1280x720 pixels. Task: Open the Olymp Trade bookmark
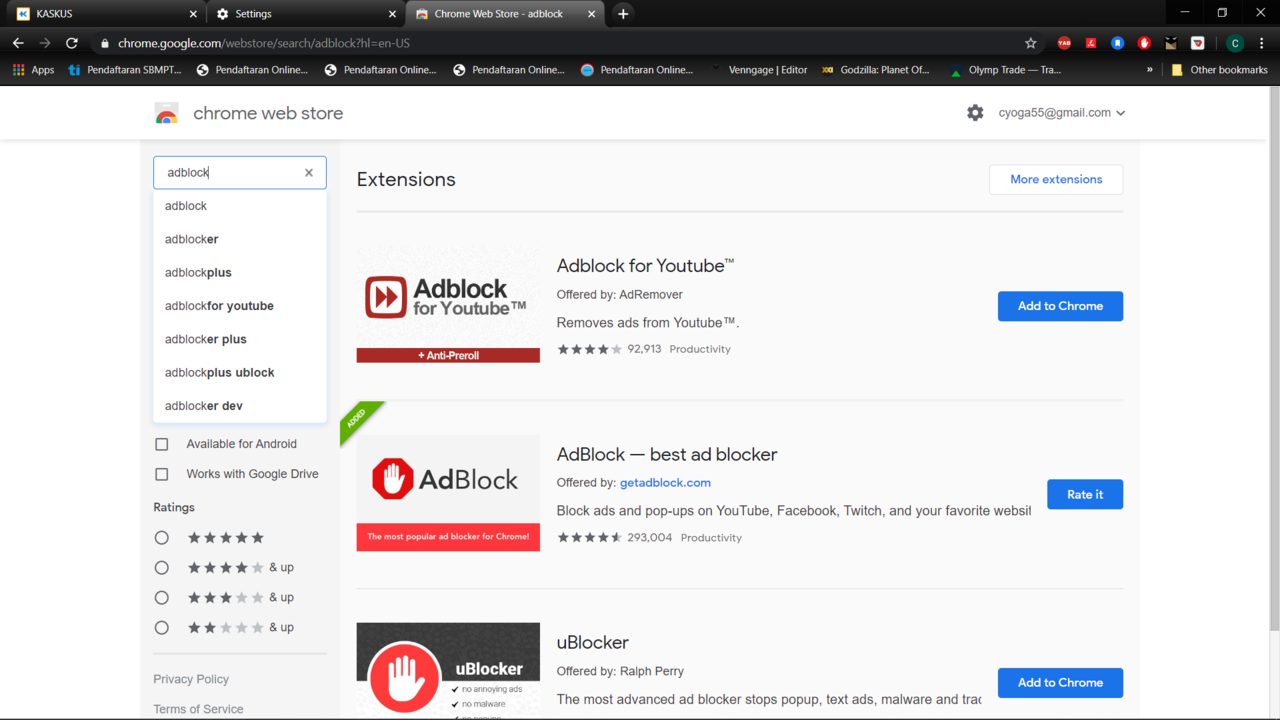pos(1005,70)
